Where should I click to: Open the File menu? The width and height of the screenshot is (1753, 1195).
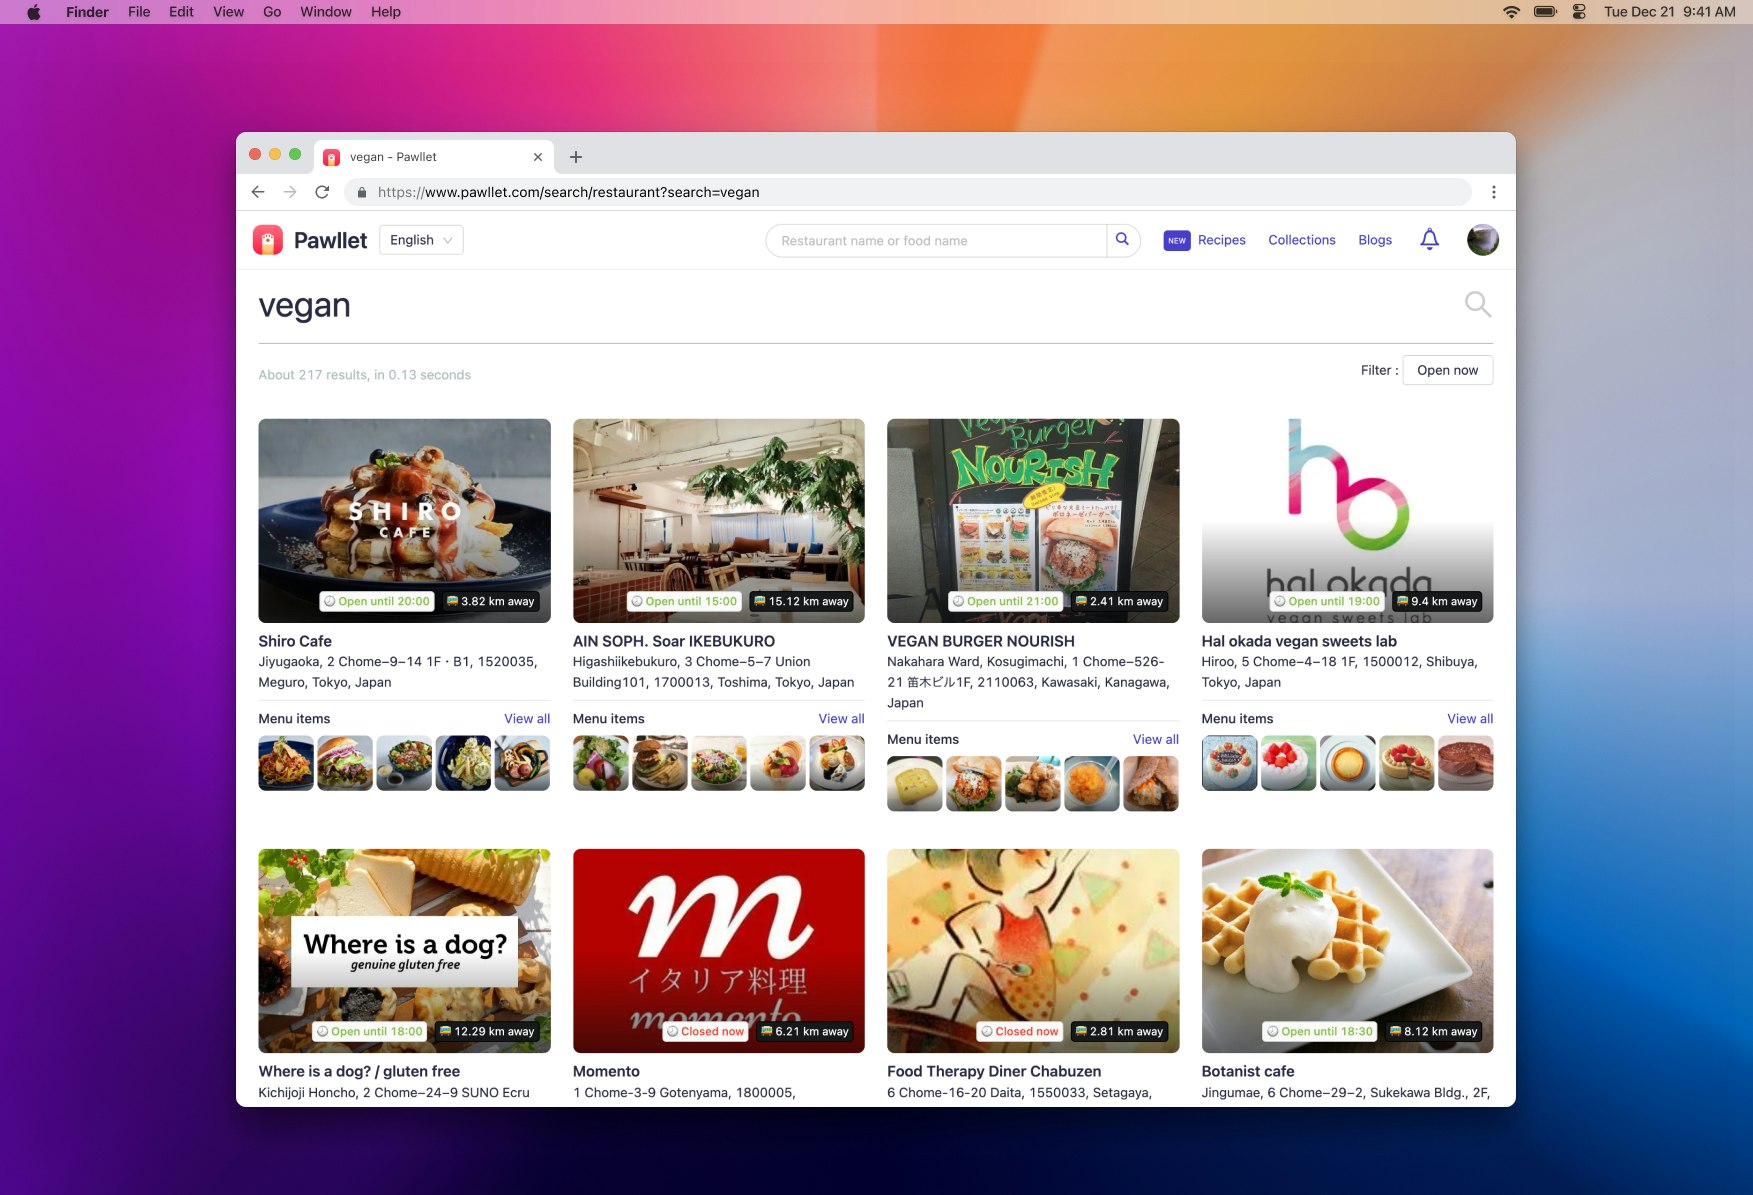(139, 12)
